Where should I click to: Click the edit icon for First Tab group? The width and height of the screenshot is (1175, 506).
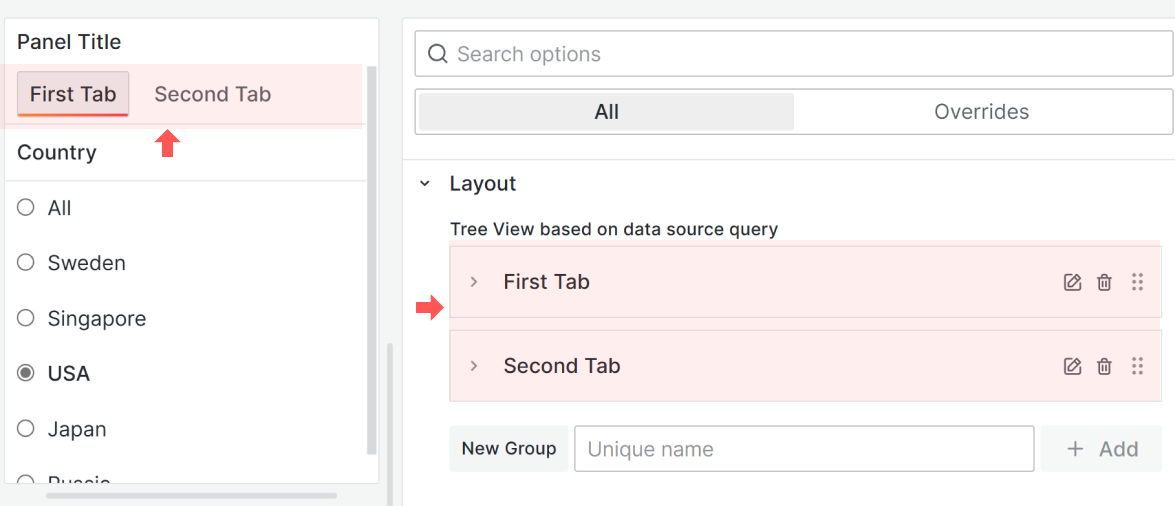1072,282
